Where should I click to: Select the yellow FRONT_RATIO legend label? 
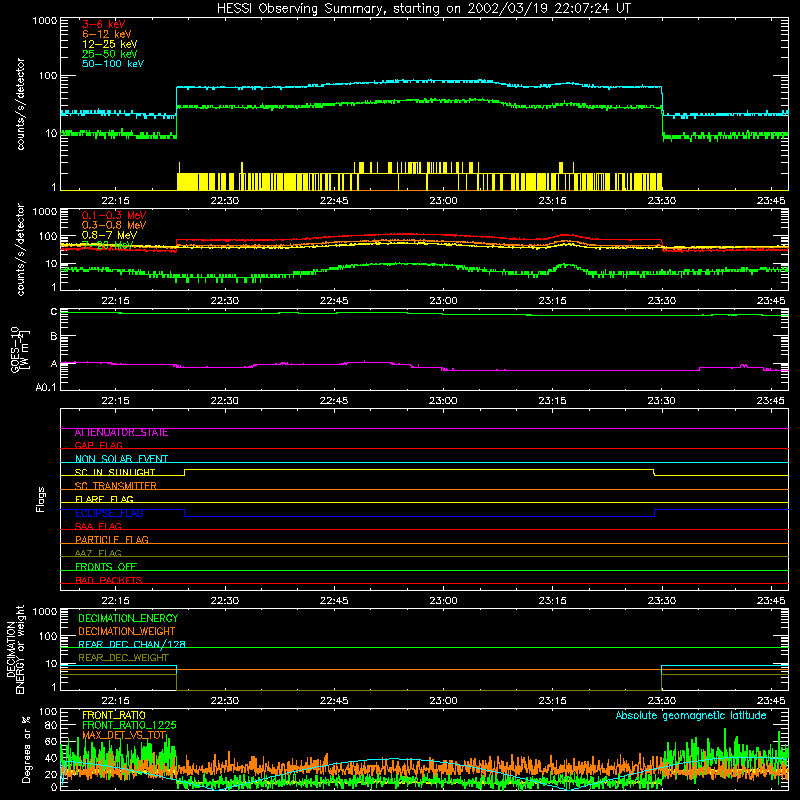click(114, 715)
